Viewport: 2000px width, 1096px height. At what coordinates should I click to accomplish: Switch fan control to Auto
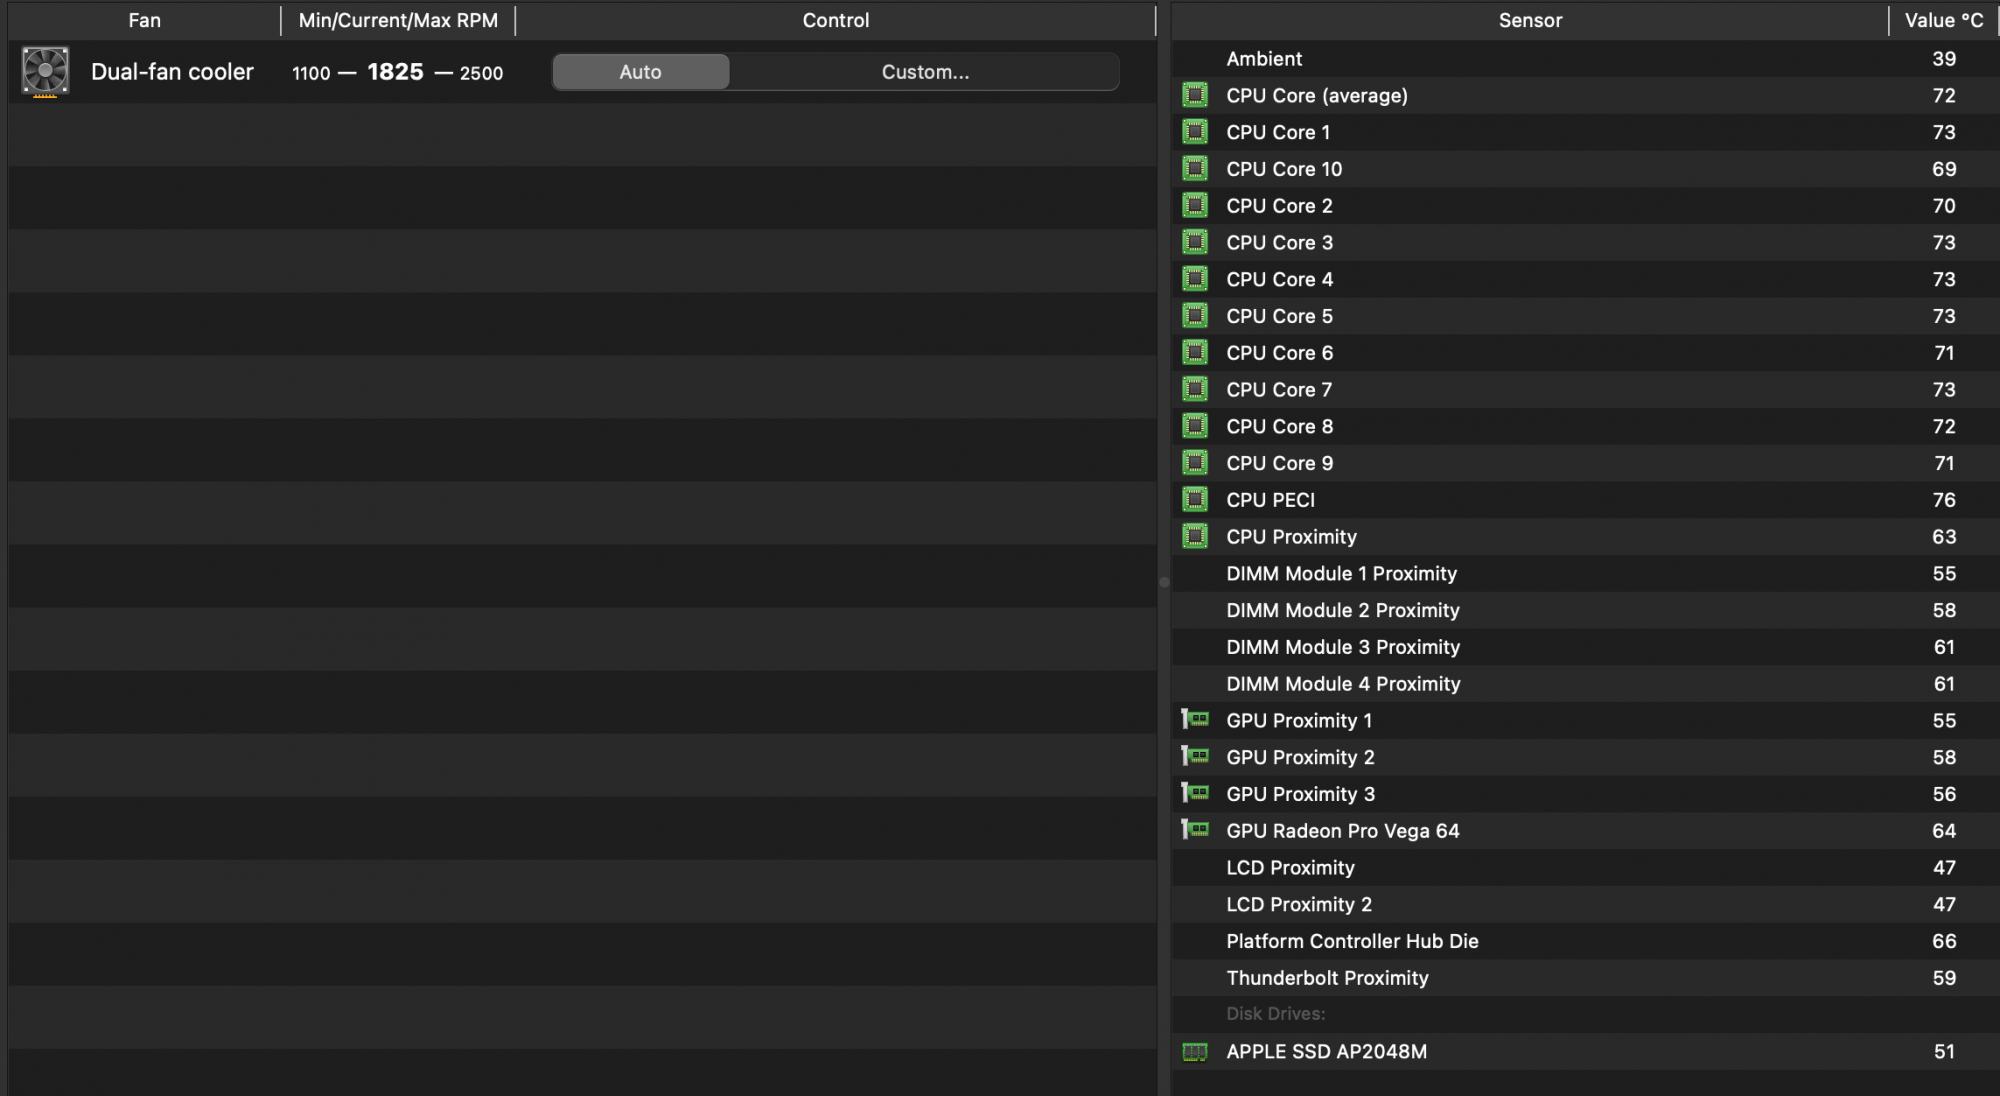click(x=640, y=72)
